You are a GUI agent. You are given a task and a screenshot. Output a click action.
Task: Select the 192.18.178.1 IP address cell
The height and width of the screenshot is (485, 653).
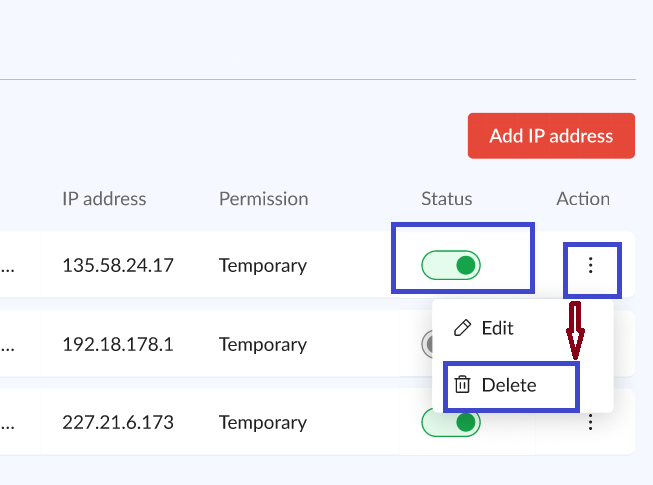[118, 344]
